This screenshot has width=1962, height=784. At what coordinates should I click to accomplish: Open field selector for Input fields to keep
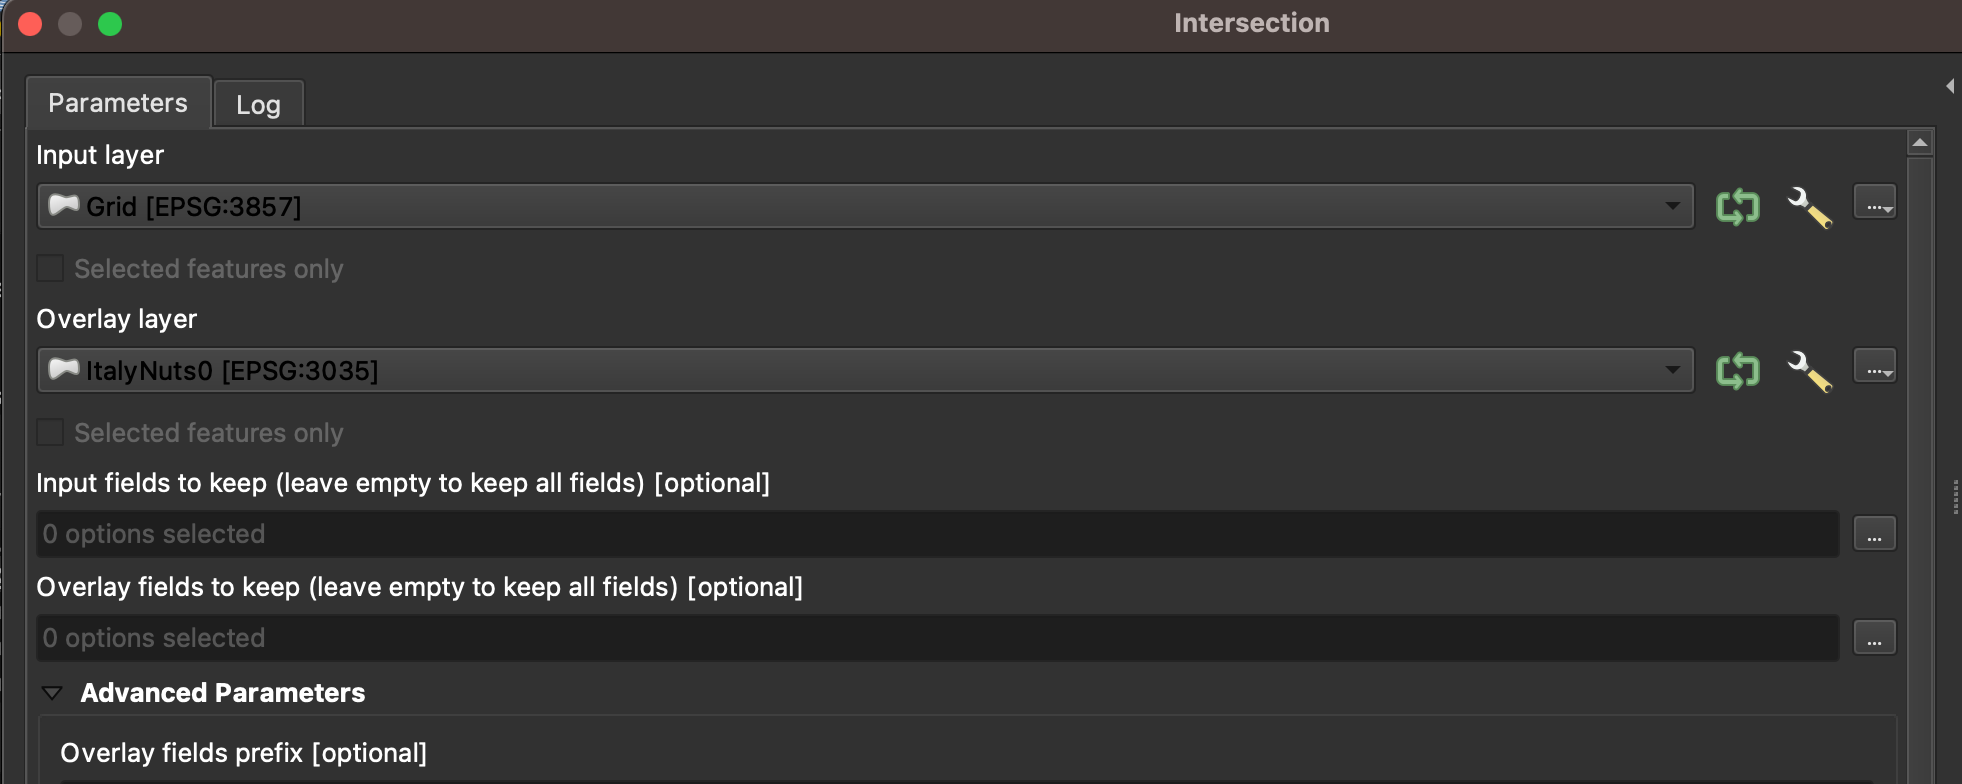[1874, 534]
